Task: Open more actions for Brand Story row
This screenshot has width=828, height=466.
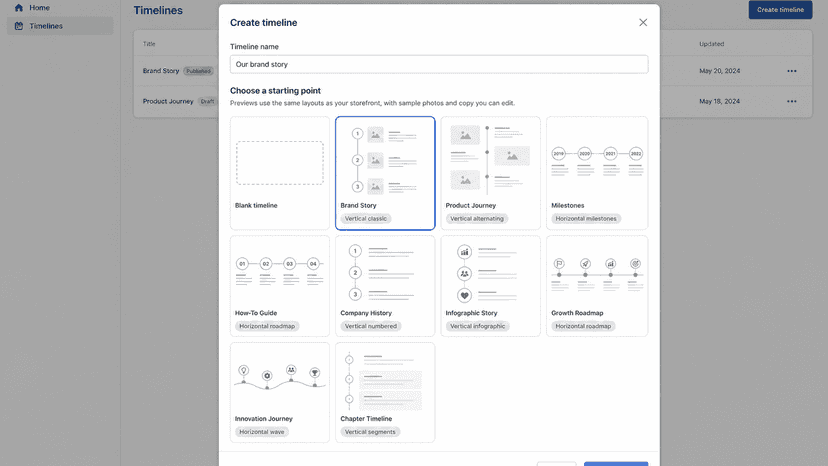Action: [x=792, y=71]
